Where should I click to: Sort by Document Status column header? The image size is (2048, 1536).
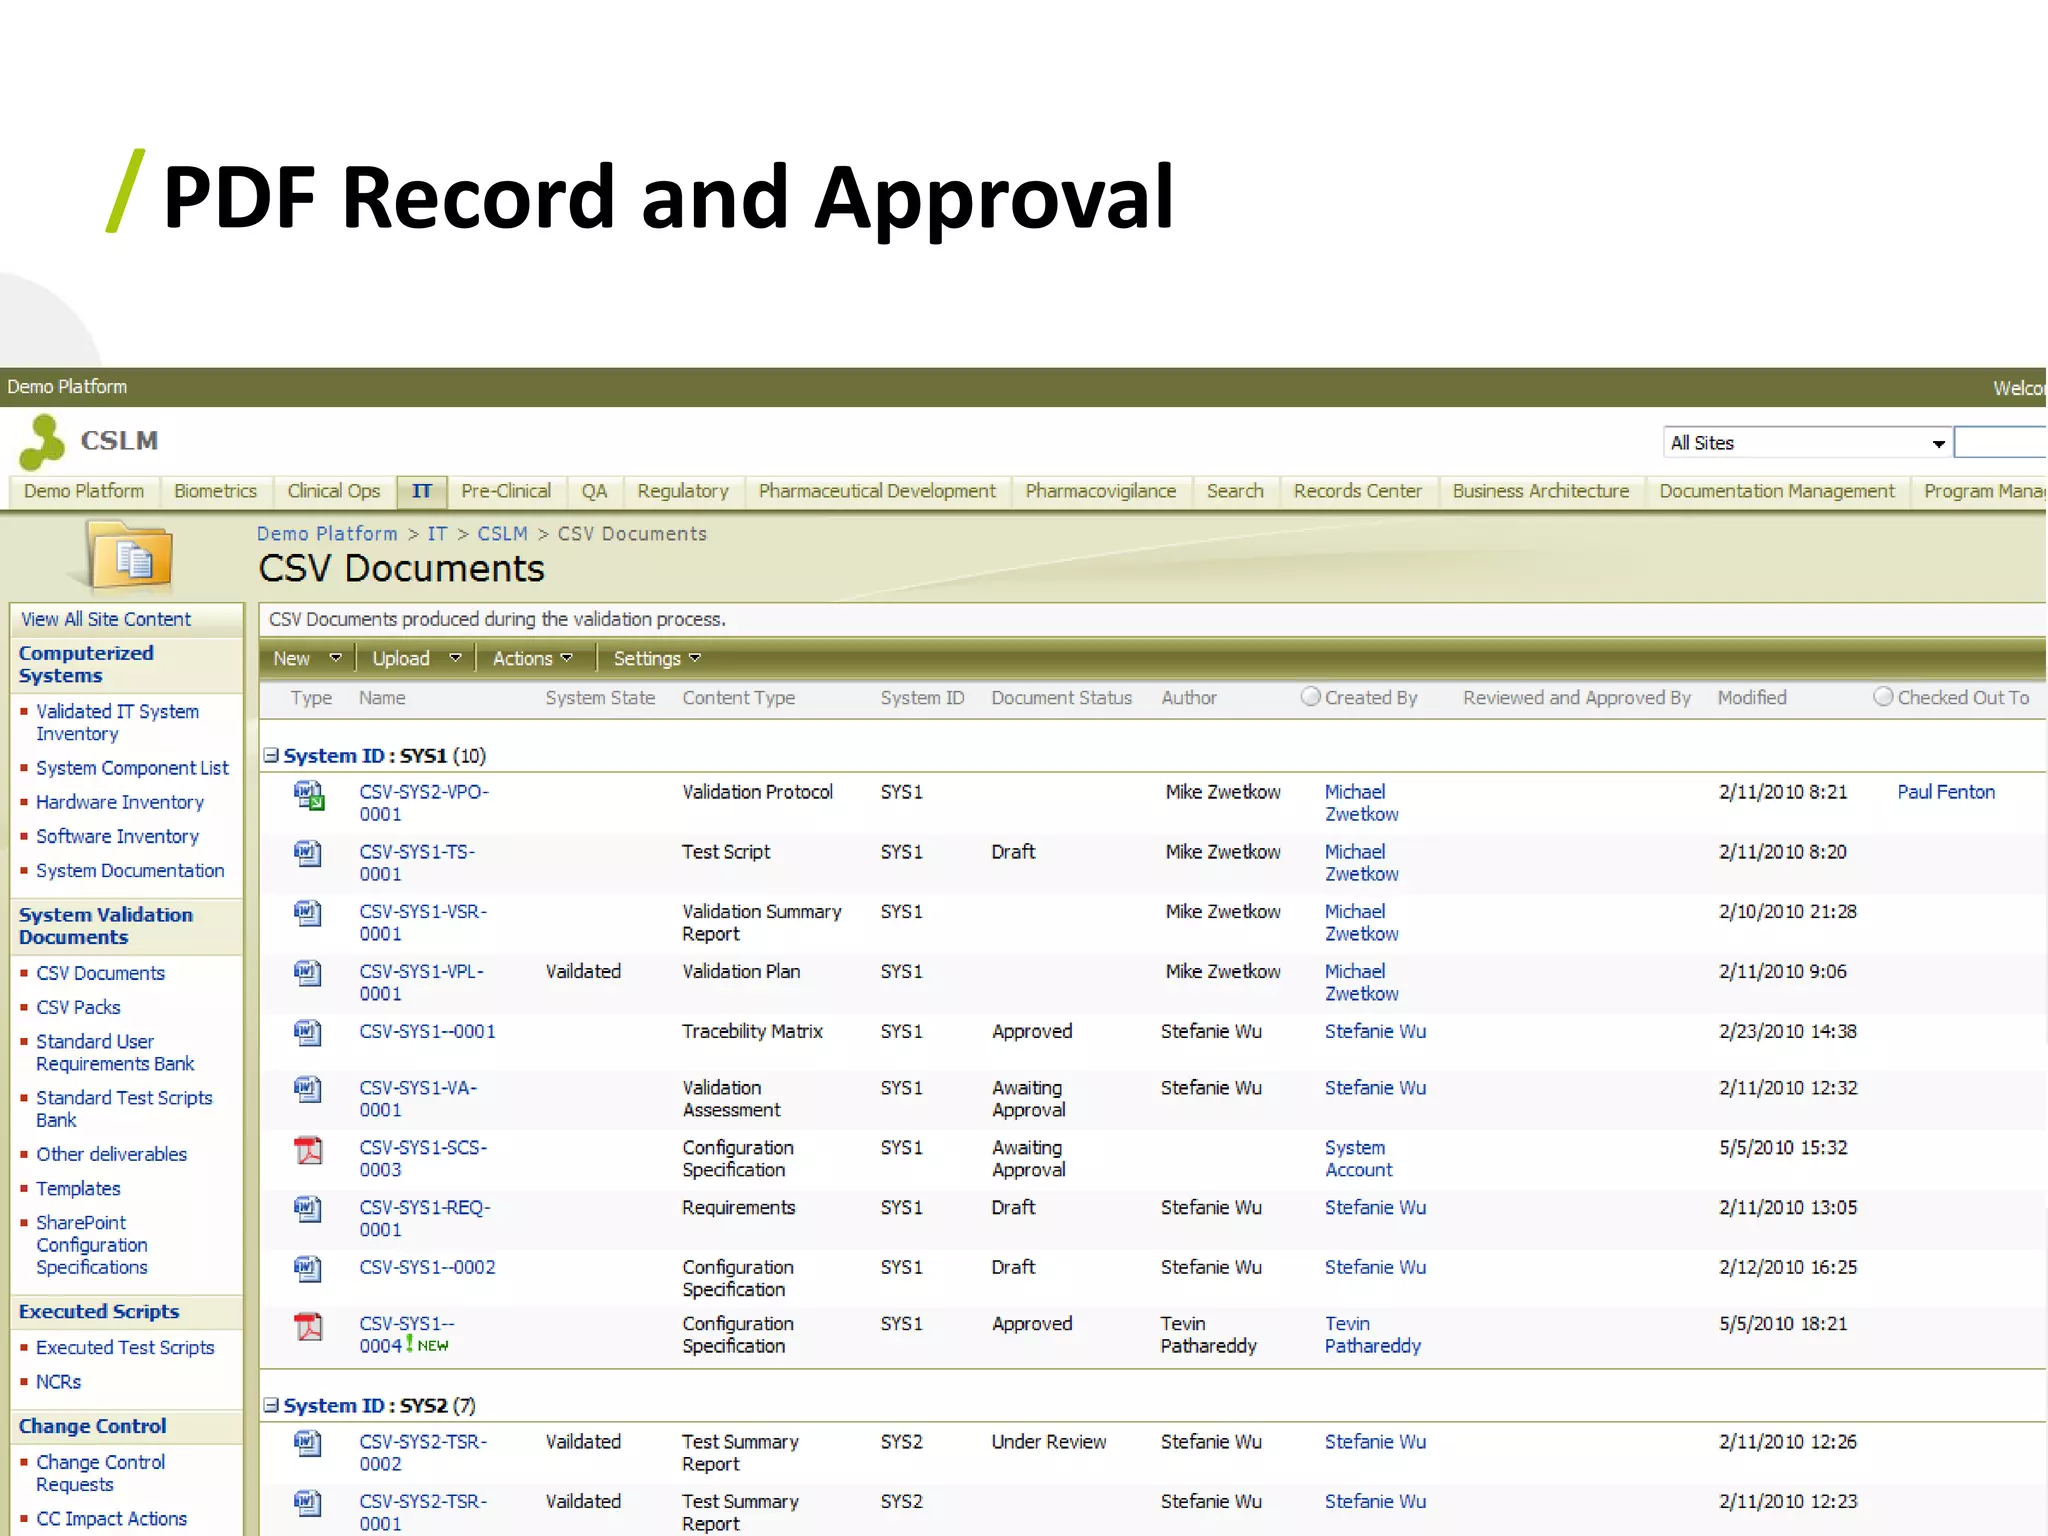[x=1061, y=697]
